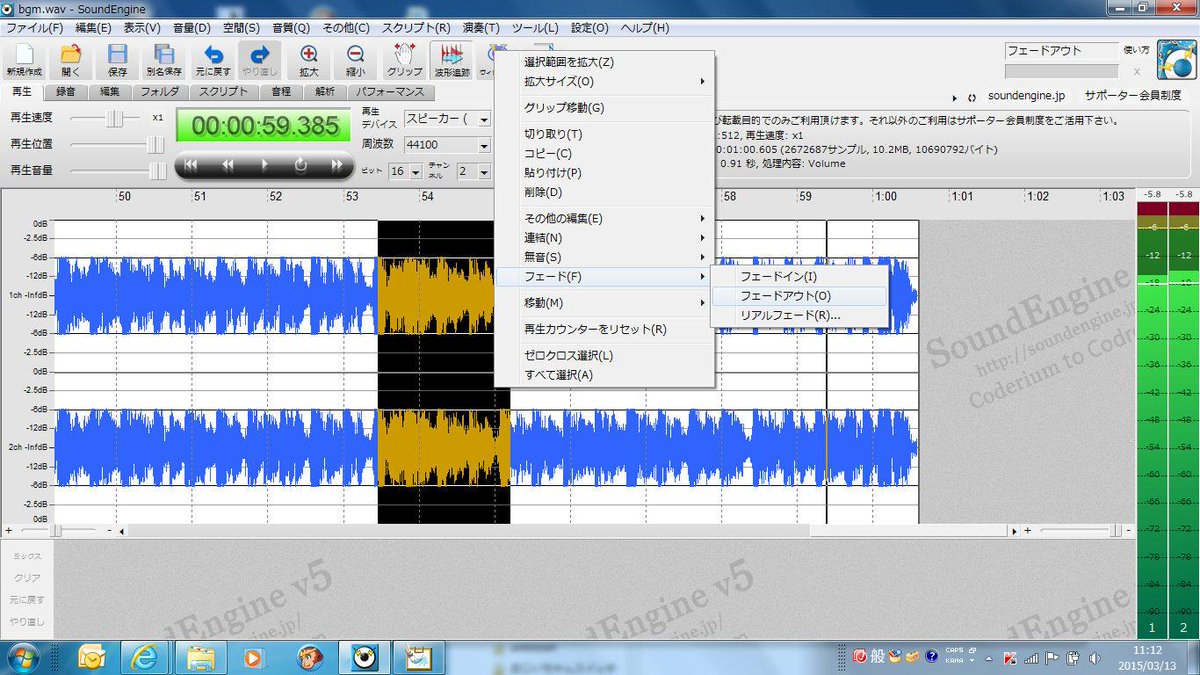Toggle the 波形追跡 waveform tracking tool
This screenshot has width=1200, height=675.
click(451, 60)
